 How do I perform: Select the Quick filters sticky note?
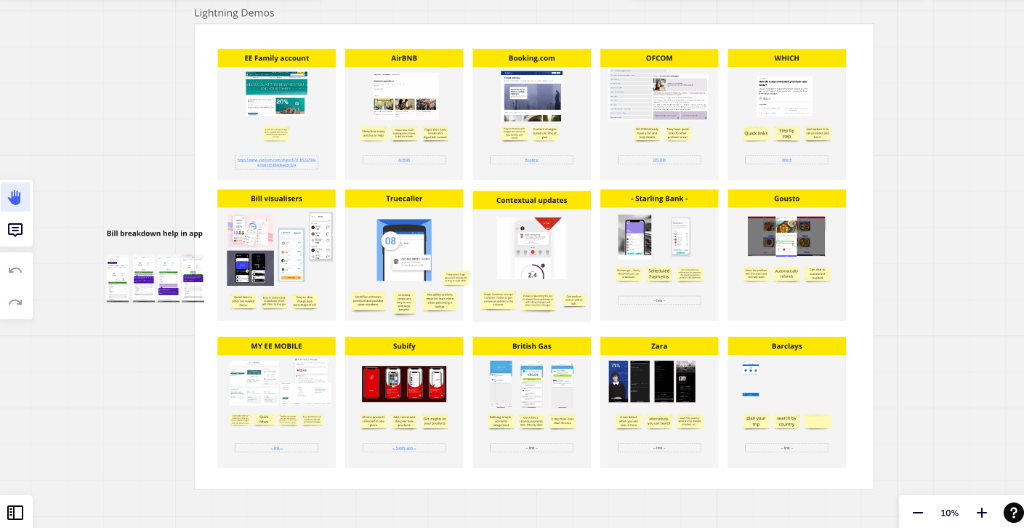[264, 420]
